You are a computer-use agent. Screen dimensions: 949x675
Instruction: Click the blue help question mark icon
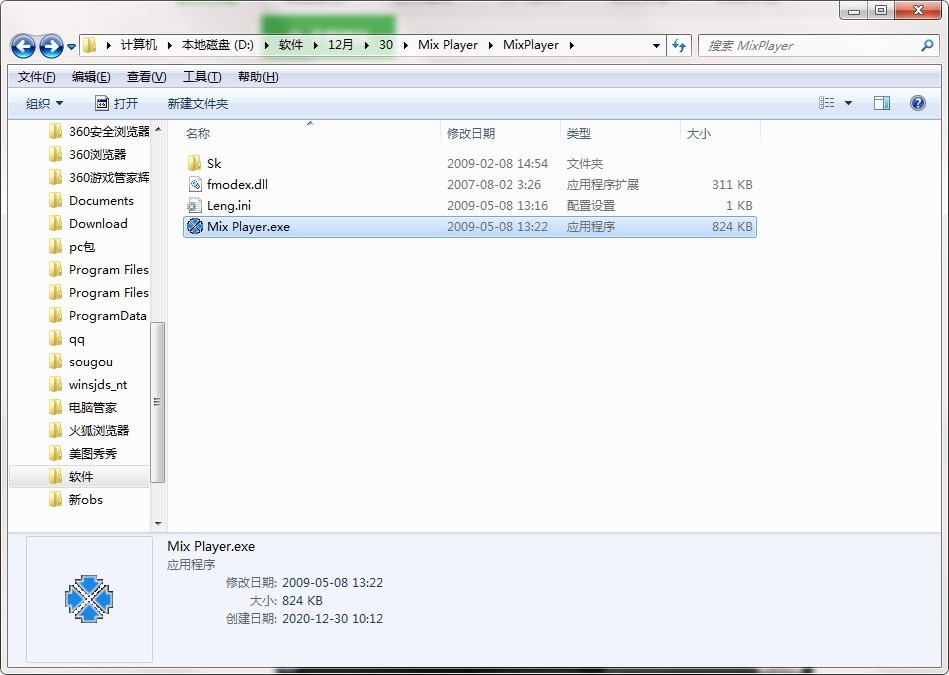(x=918, y=103)
